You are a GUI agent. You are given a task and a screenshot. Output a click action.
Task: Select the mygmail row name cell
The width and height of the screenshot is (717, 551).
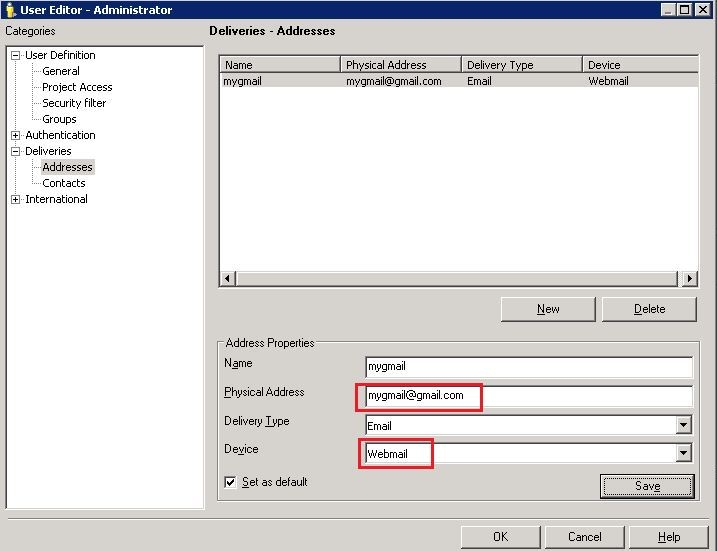click(243, 81)
